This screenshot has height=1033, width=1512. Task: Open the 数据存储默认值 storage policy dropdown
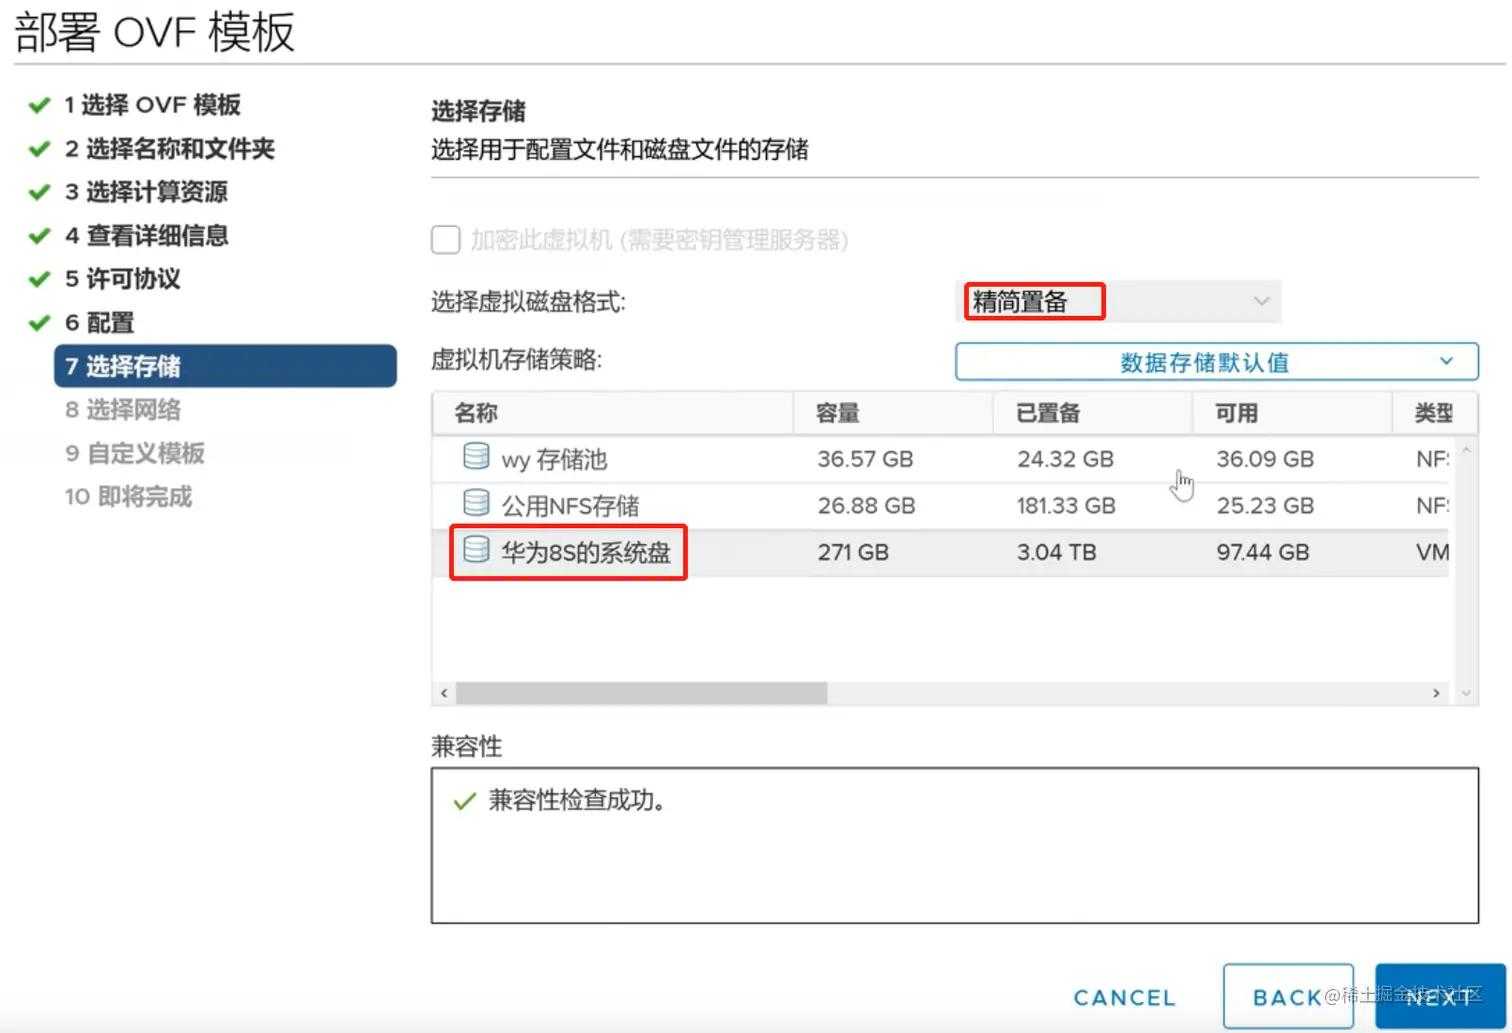click(1216, 362)
